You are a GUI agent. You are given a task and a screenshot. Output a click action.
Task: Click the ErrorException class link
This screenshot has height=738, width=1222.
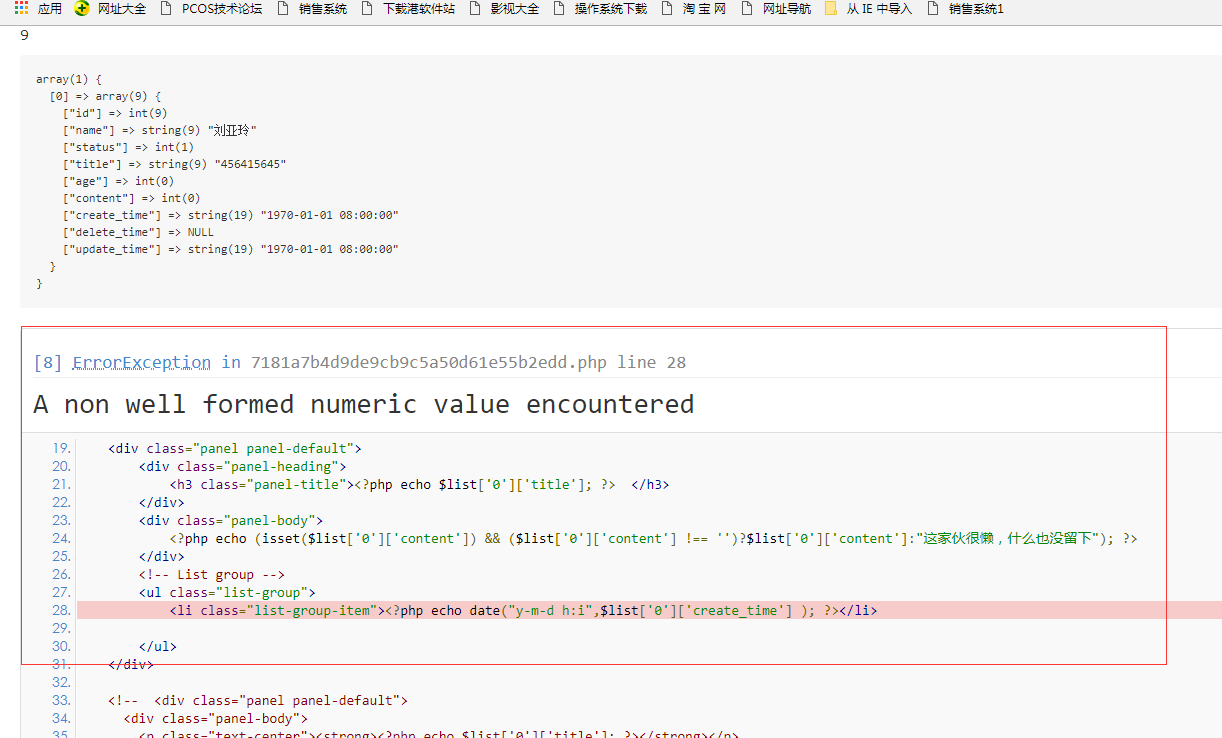pos(141,362)
